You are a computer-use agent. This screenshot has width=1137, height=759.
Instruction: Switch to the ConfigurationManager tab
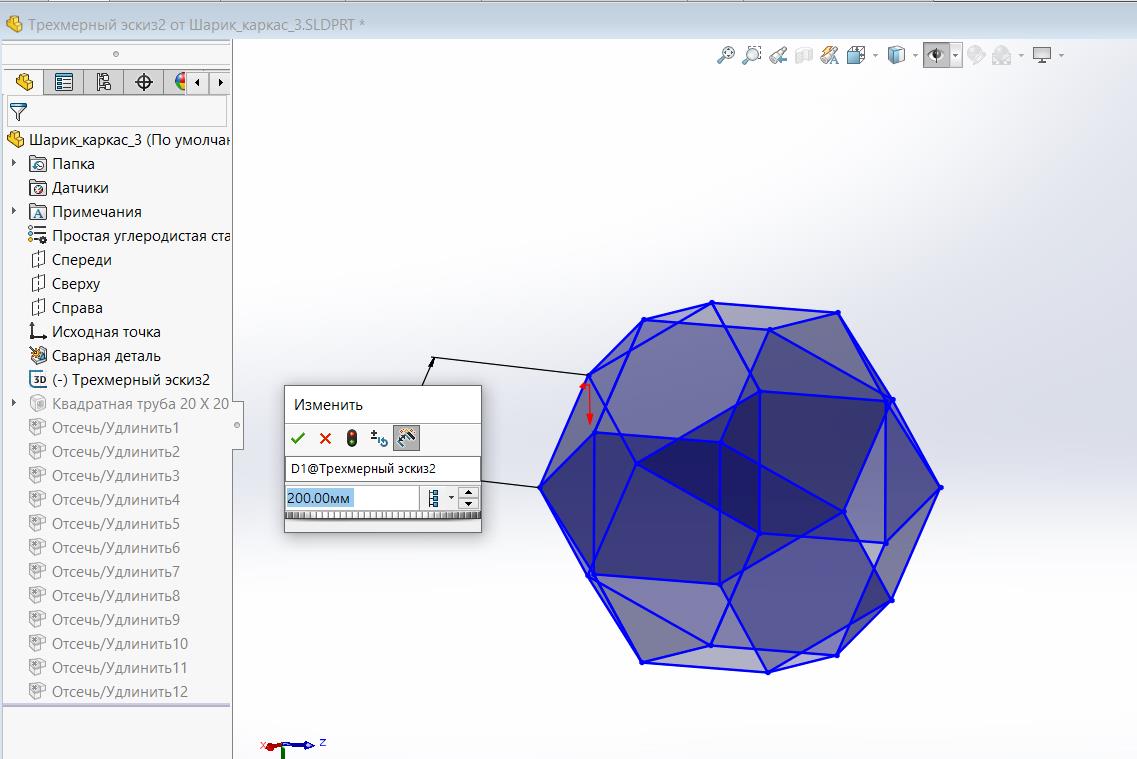pyautogui.click(x=104, y=82)
